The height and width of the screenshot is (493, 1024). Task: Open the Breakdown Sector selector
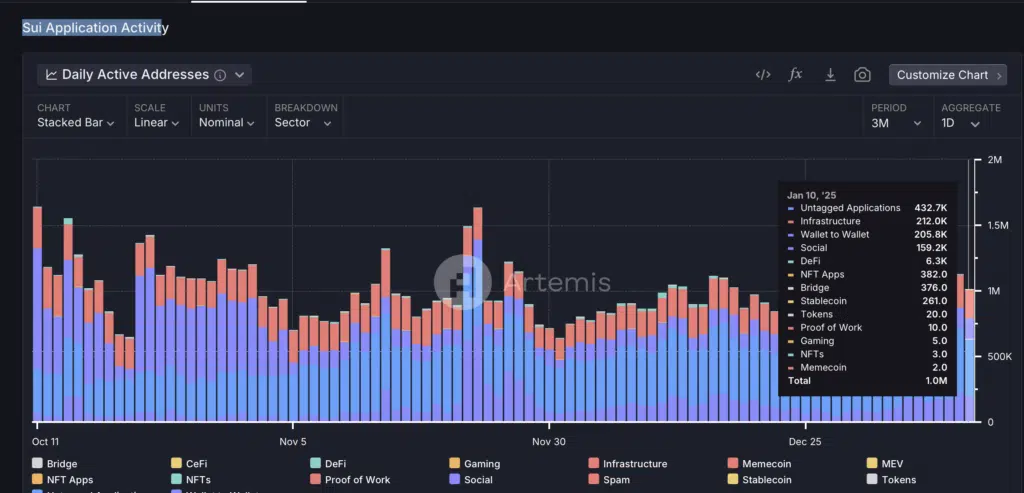(x=299, y=123)
